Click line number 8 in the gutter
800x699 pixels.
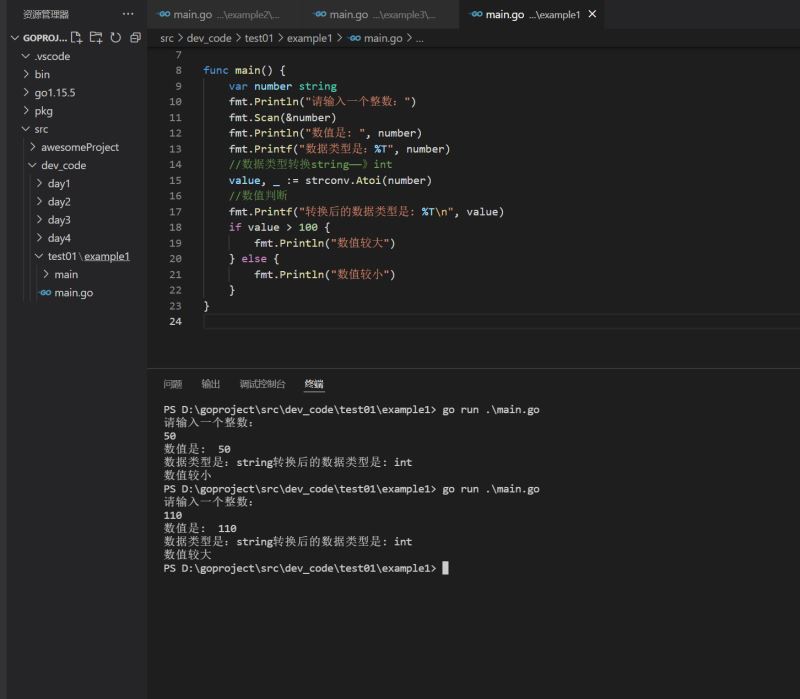coord(179,70)
